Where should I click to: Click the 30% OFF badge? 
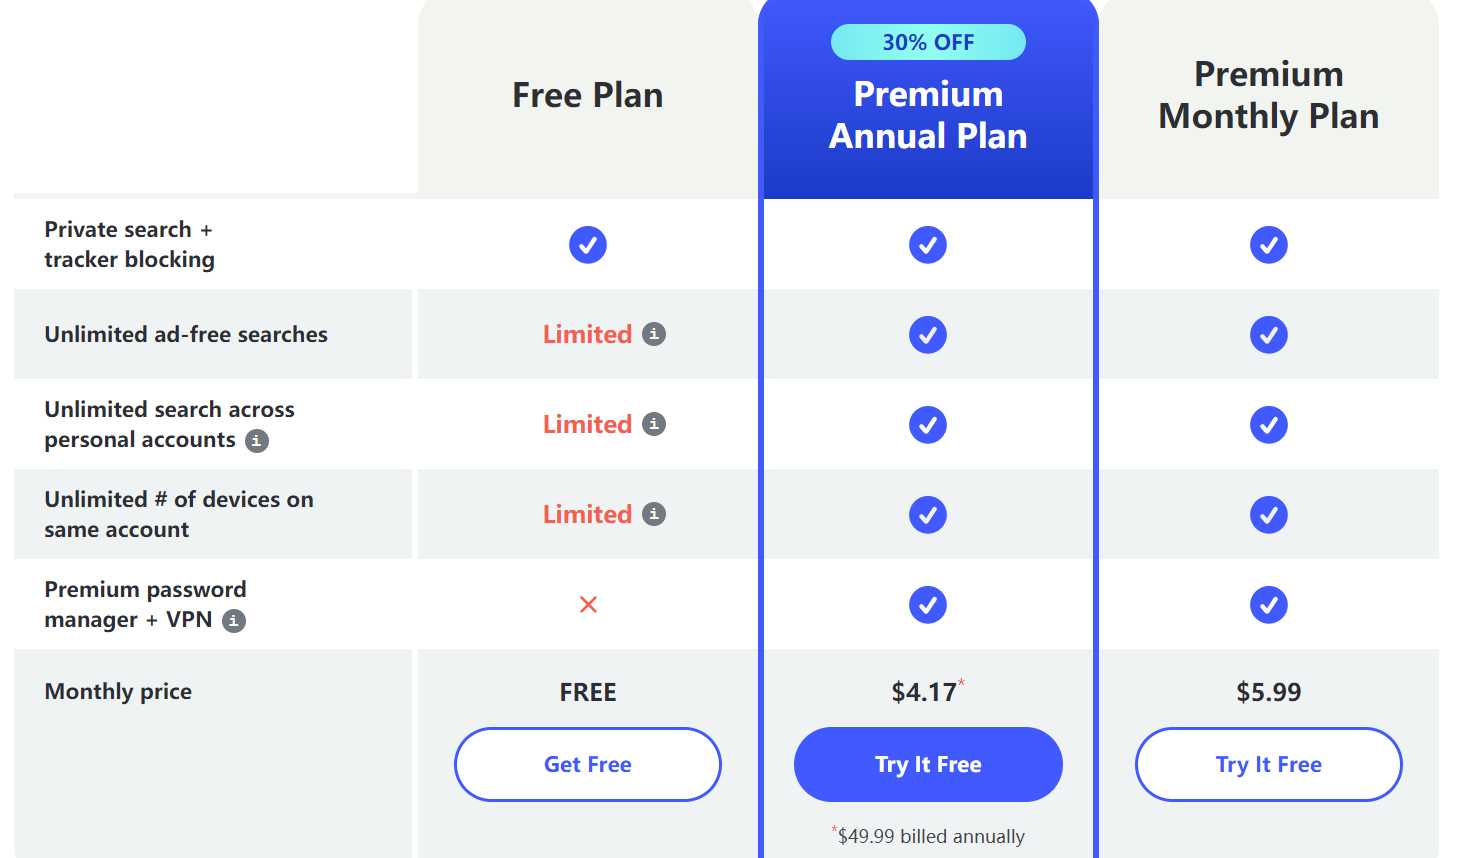coord(928,42)
